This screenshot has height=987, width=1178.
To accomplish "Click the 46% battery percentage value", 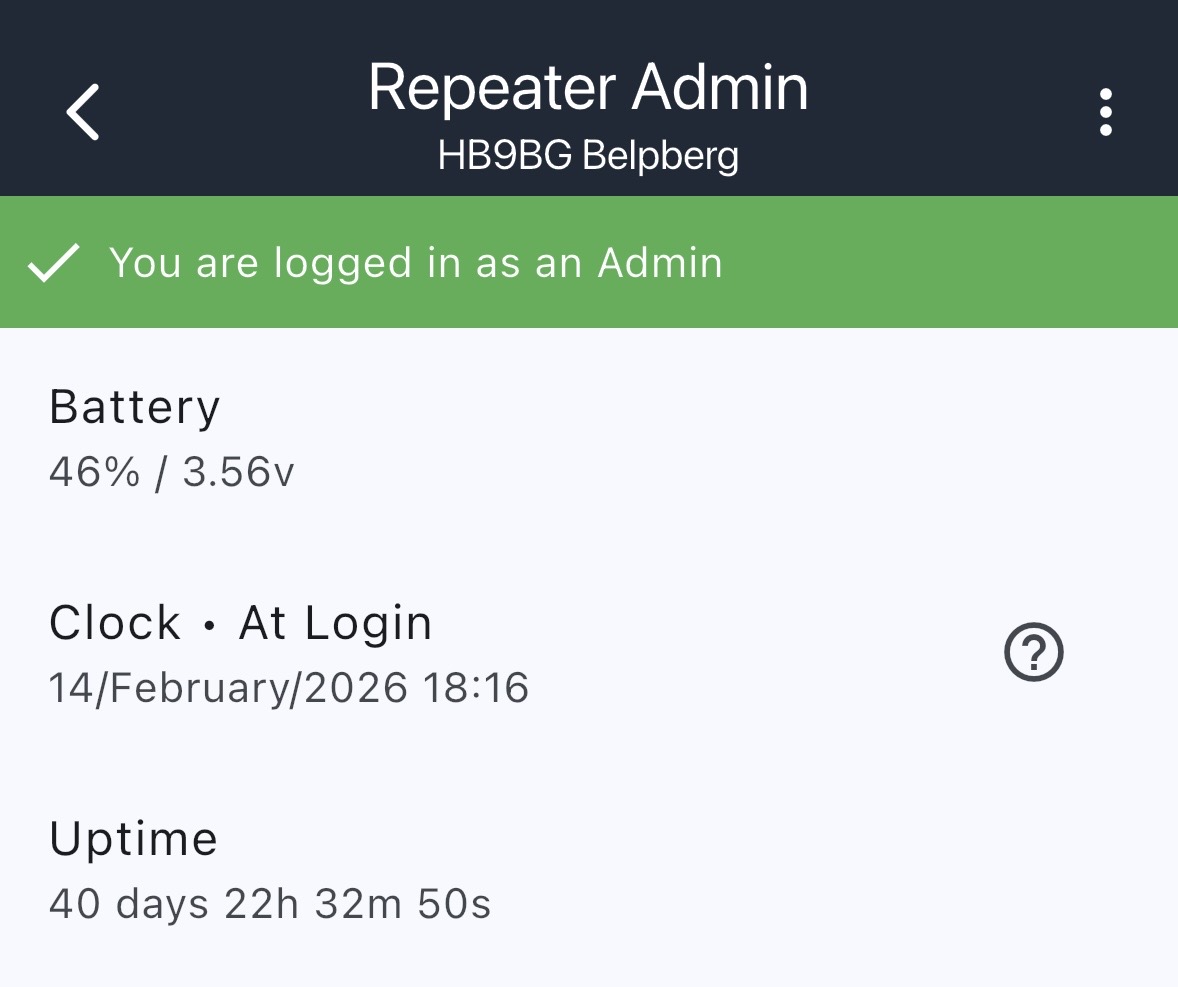I will tap(95, 472).
